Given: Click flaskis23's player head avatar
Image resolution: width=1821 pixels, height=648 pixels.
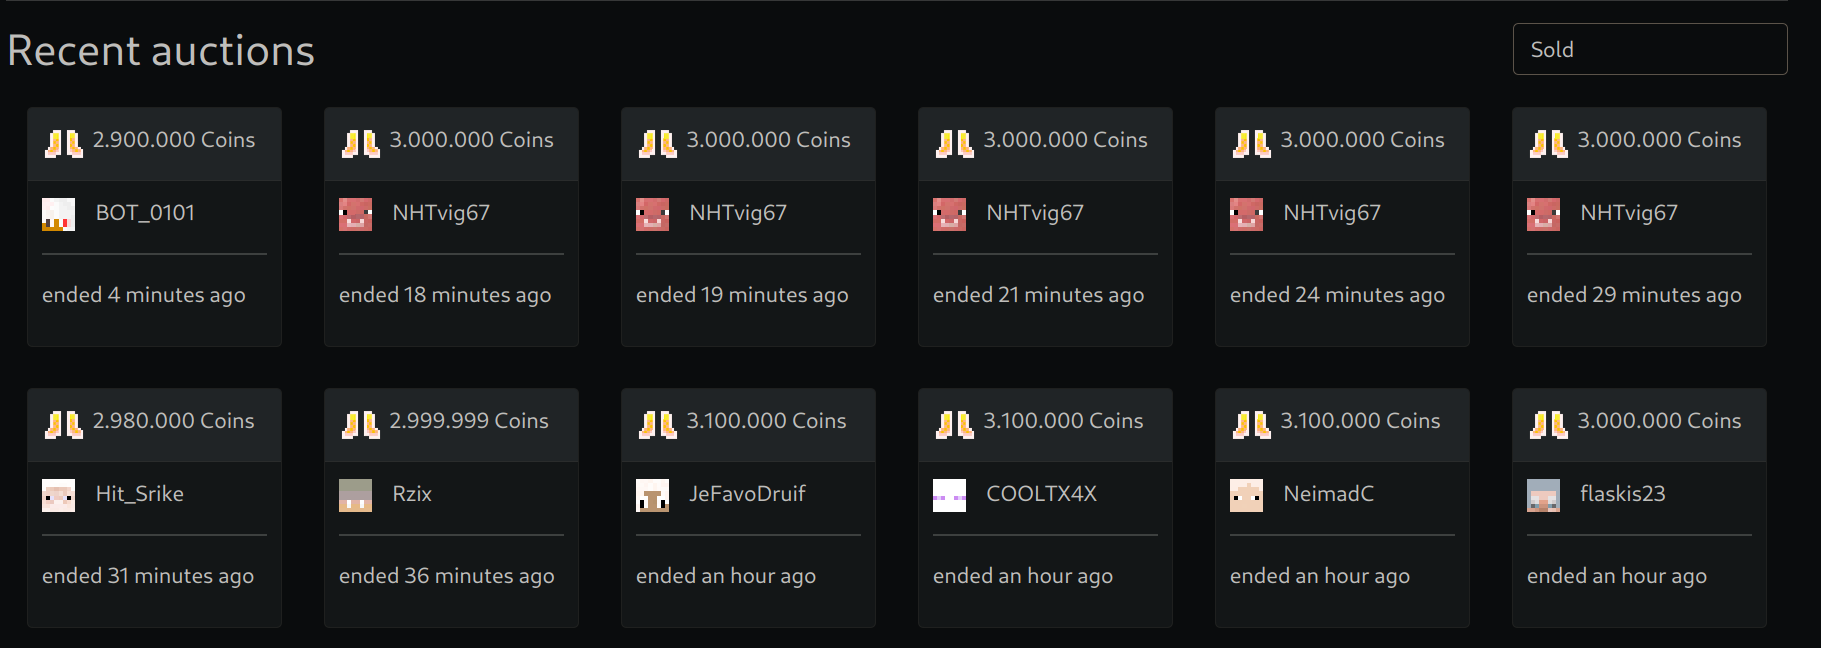Looking at the screenshot, I should tap(1542, 495).
